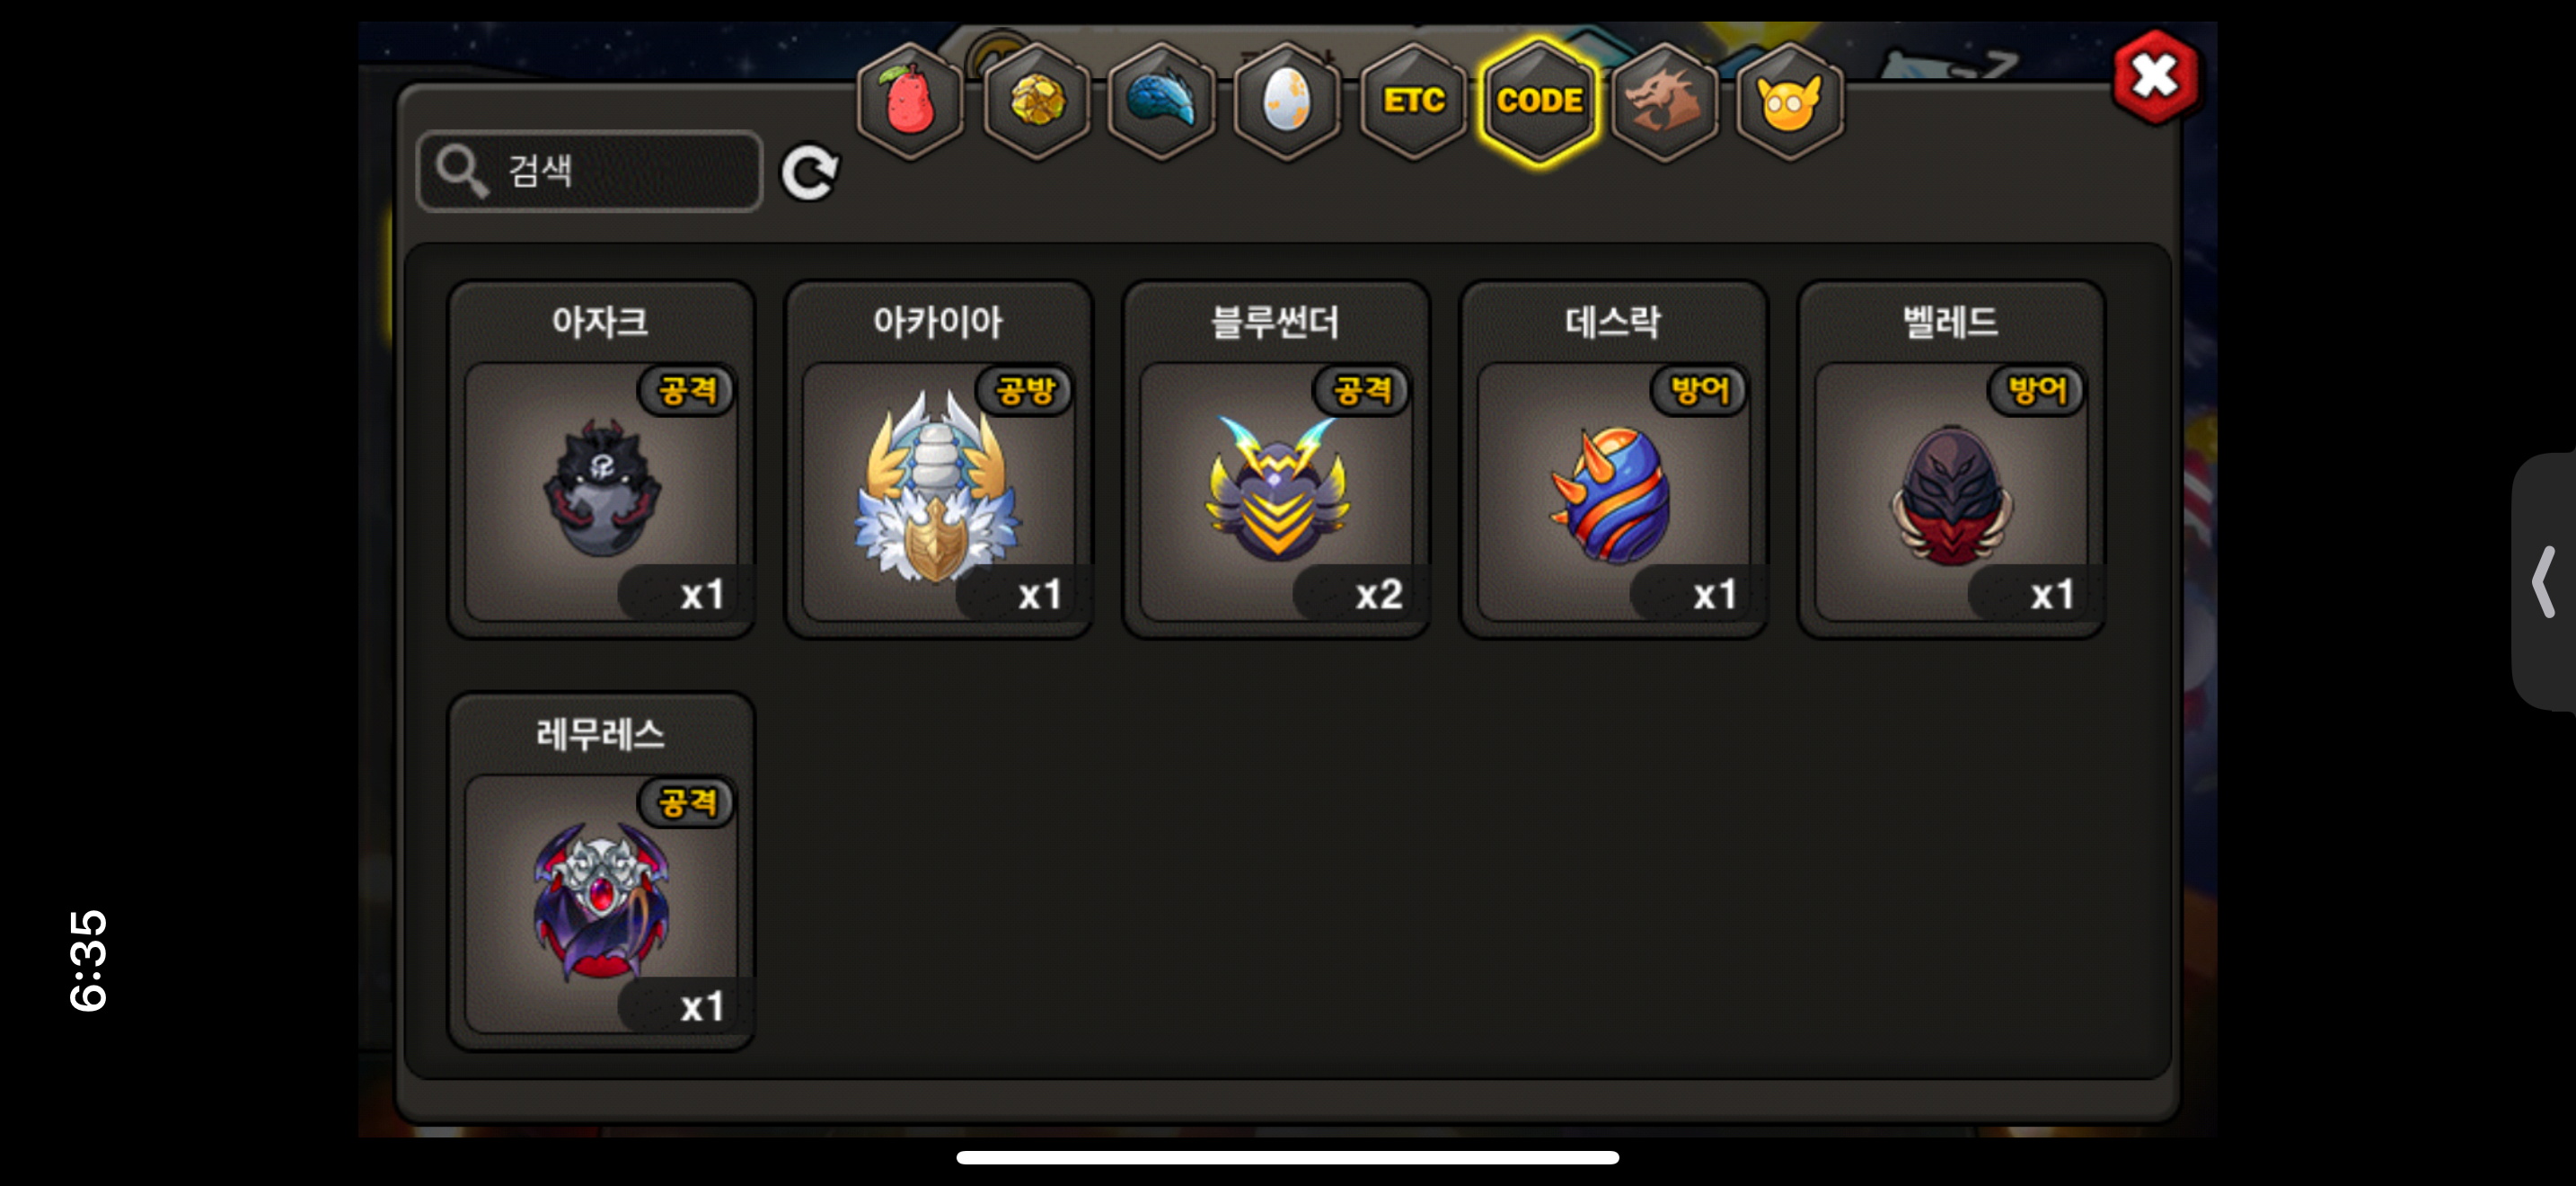Switch to the ETC tab
Viewport: 2576px width, 1186px height.
coord(1413,101)
